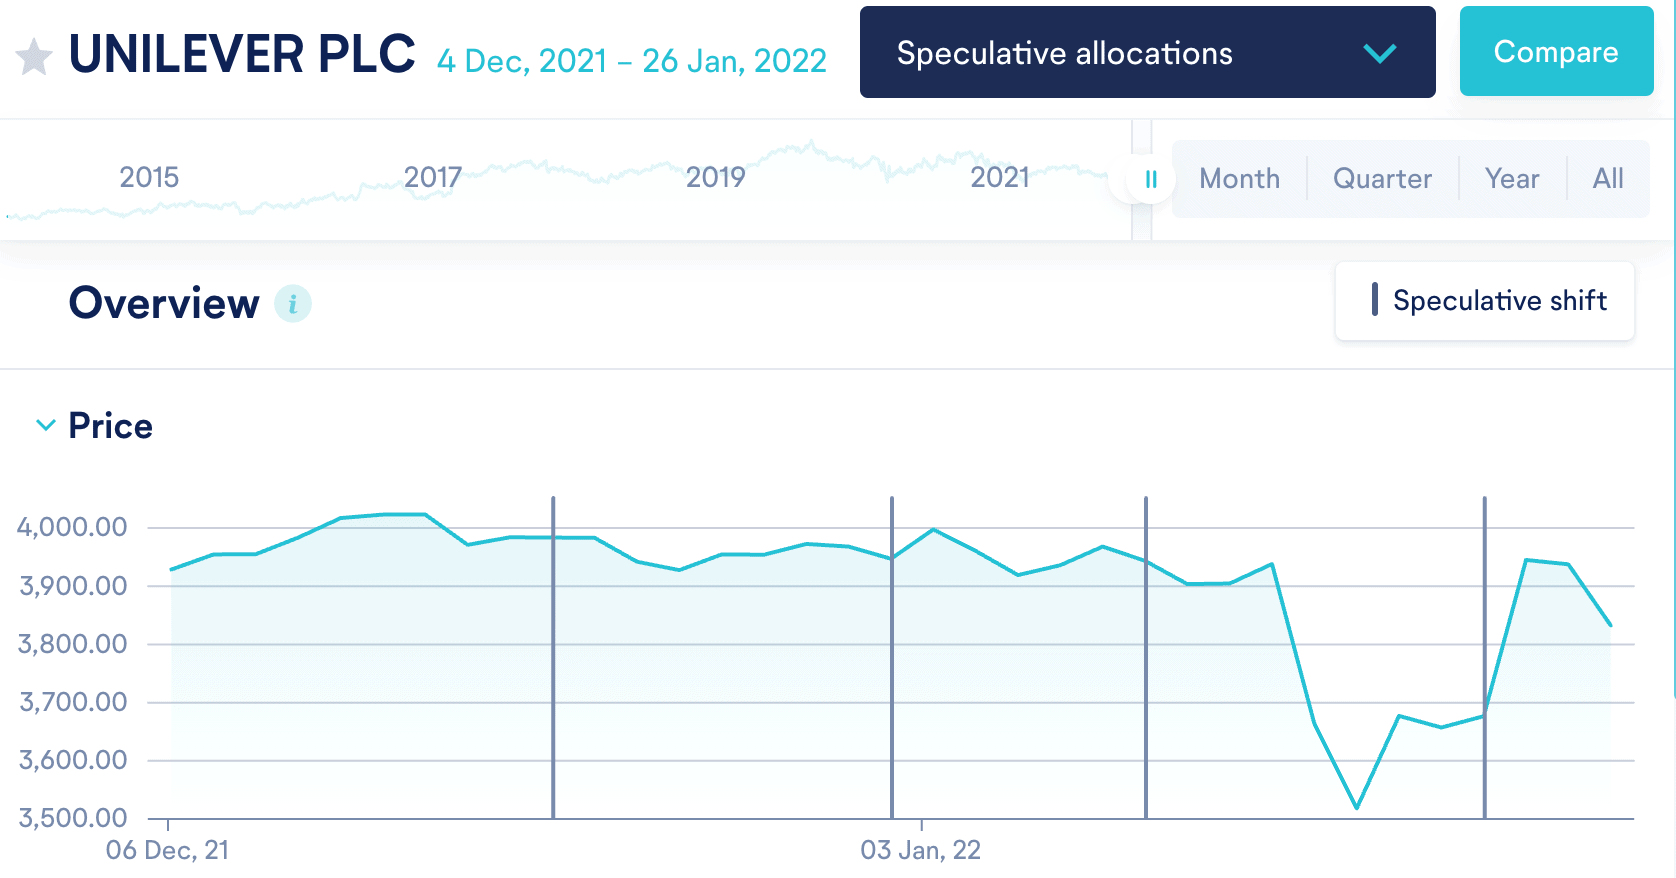Click the 06 Dec, 21 axis label
Image resolution: width=1676 pixels, height=878 pixels.
coord(167,851)
